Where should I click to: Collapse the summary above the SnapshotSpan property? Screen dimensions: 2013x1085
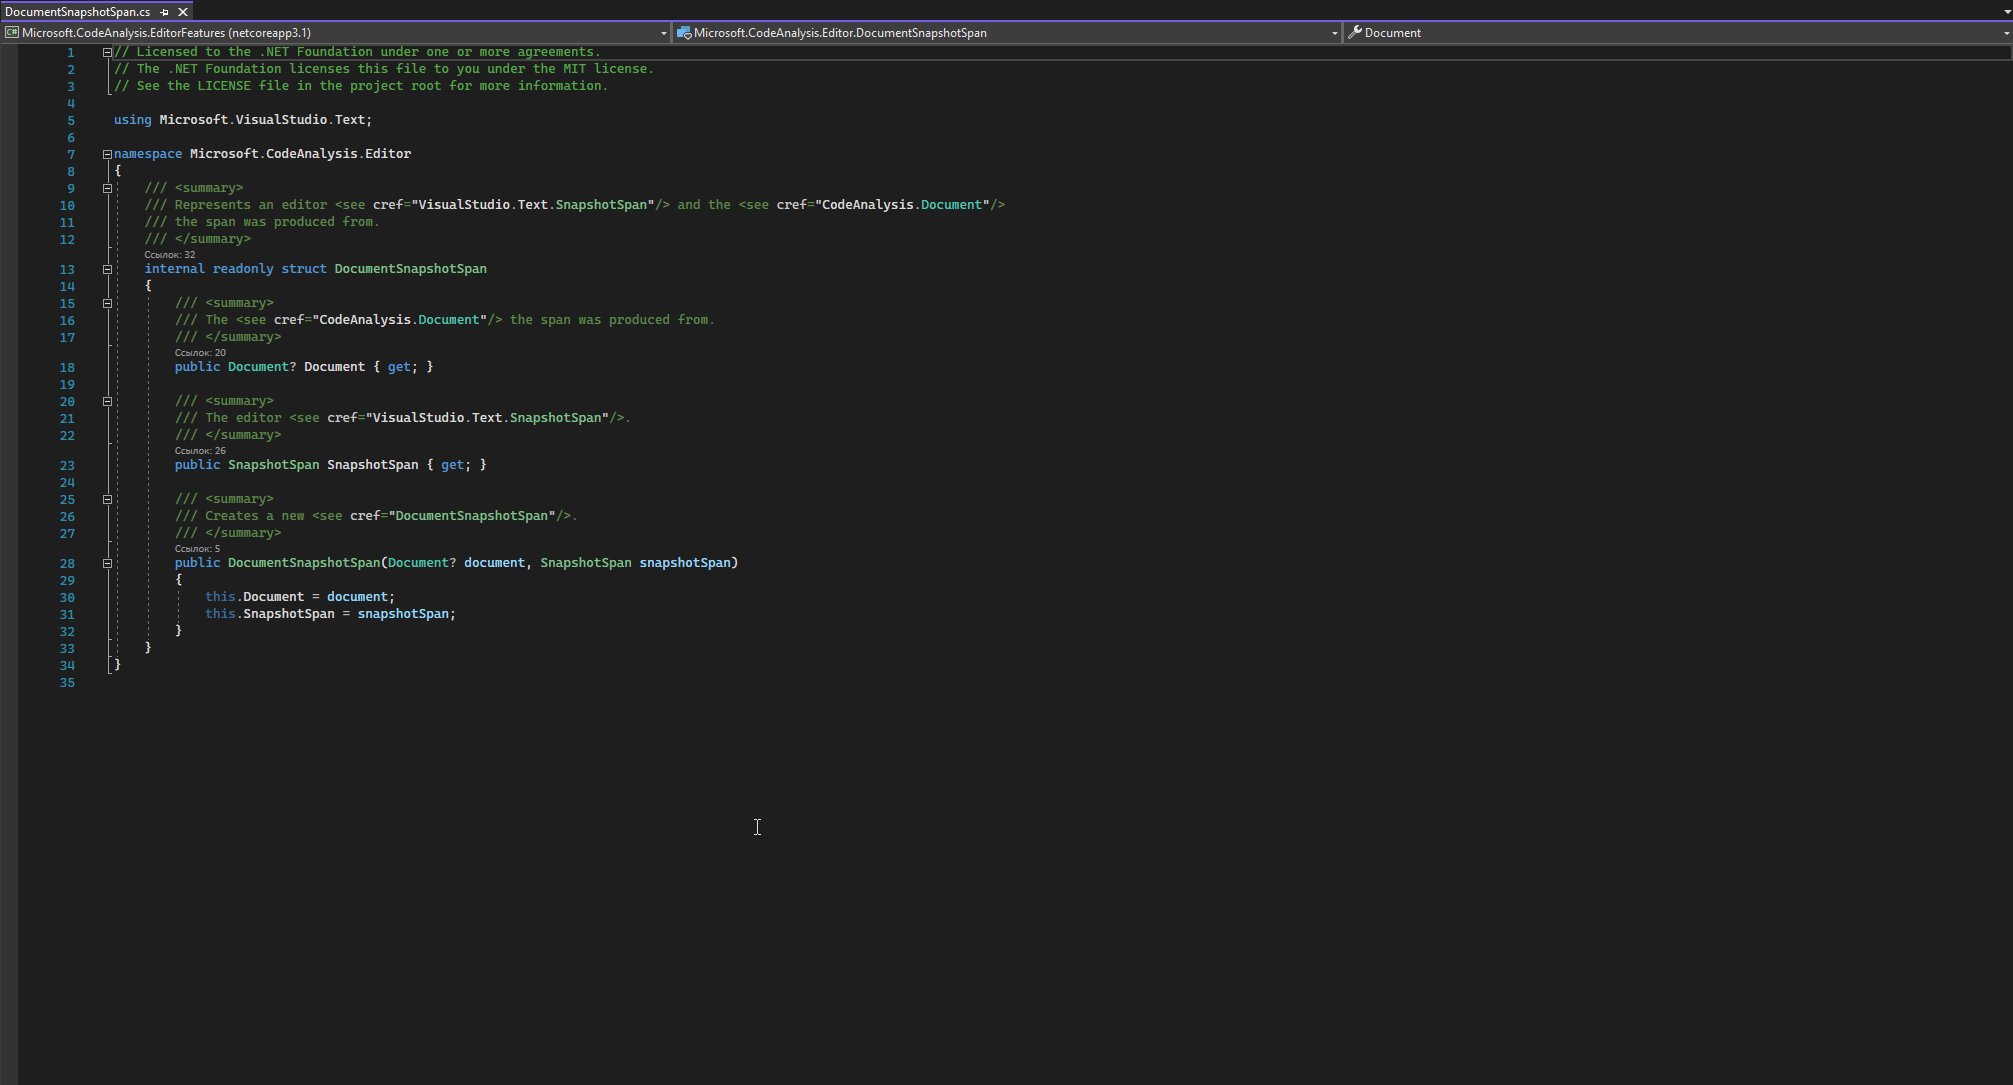click(x=106, y=400)
